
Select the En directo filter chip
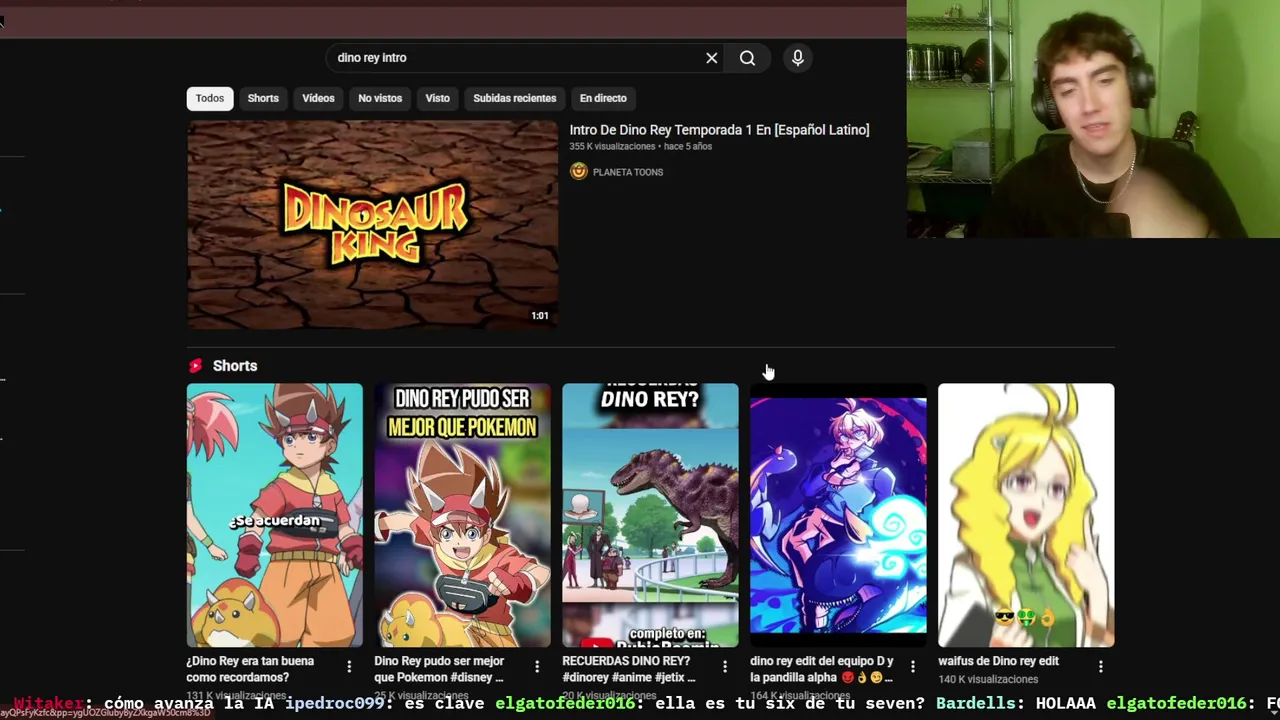(603, 98)
